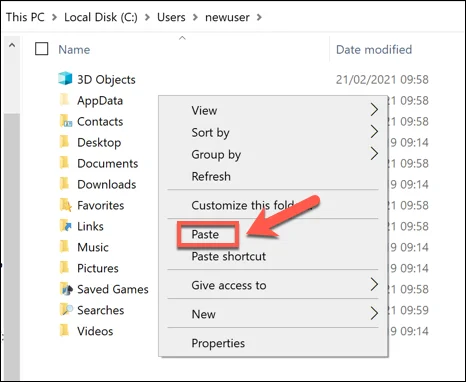Select the 3D Objects folder name

(x=106, y=79)
